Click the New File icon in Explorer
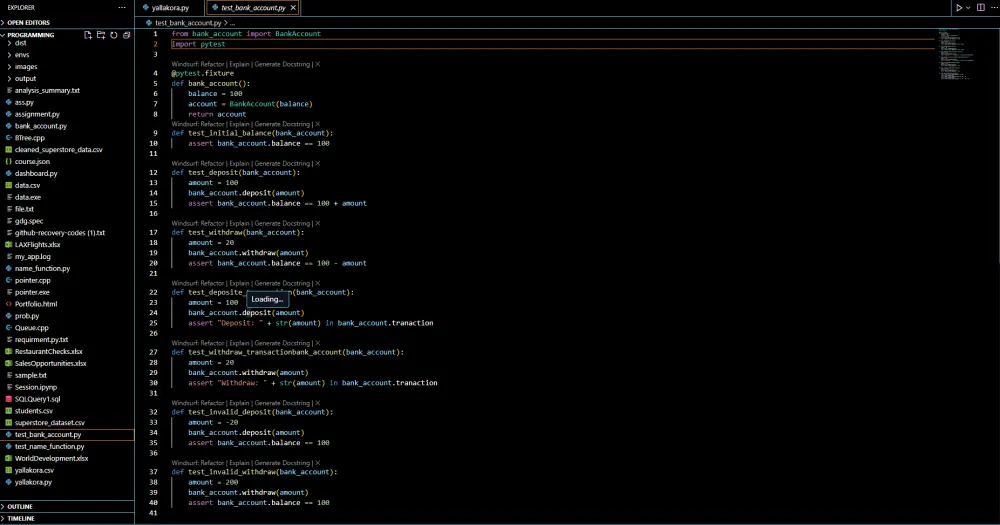Image resolution: width=1000 pixels, height=525 pixels. 88,35
